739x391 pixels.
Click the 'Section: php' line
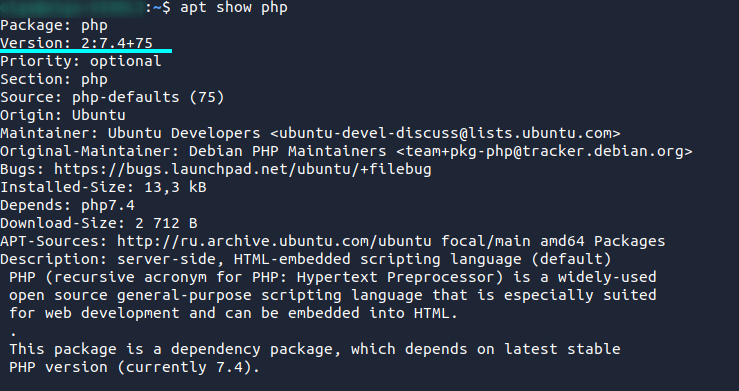tap(54, 79)
